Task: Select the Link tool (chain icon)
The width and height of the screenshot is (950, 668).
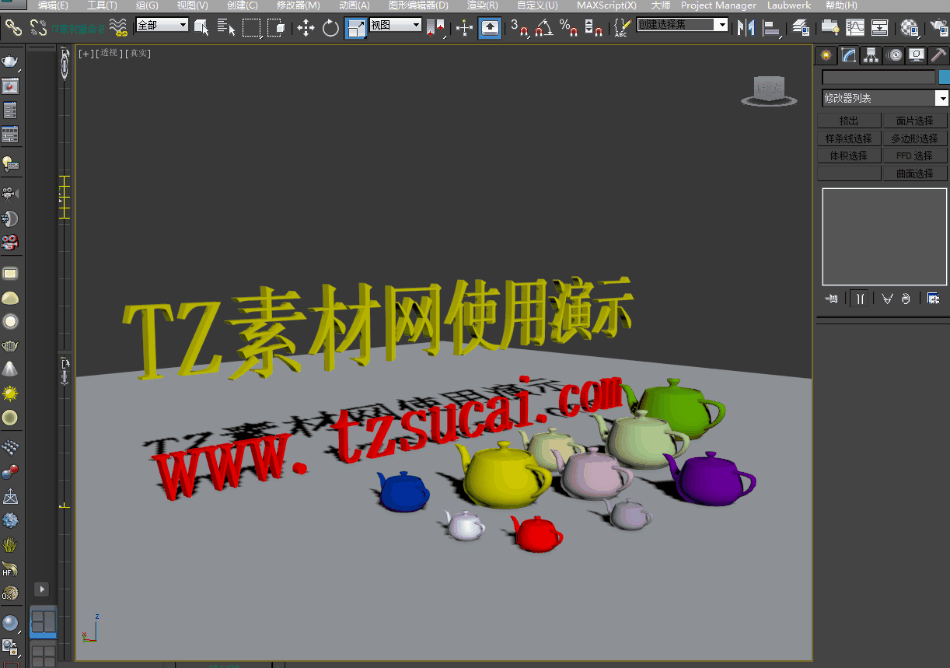Action: (x=13, y=27)
